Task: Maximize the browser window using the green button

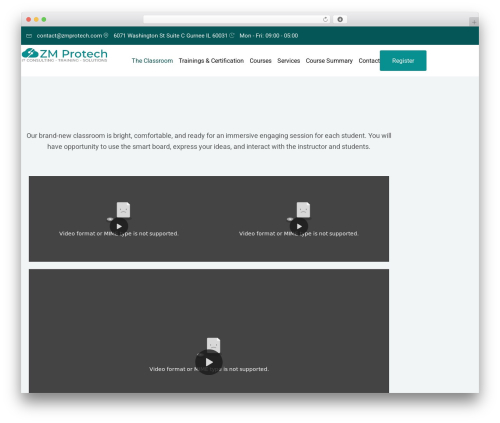Action: (x=44, y=19)
